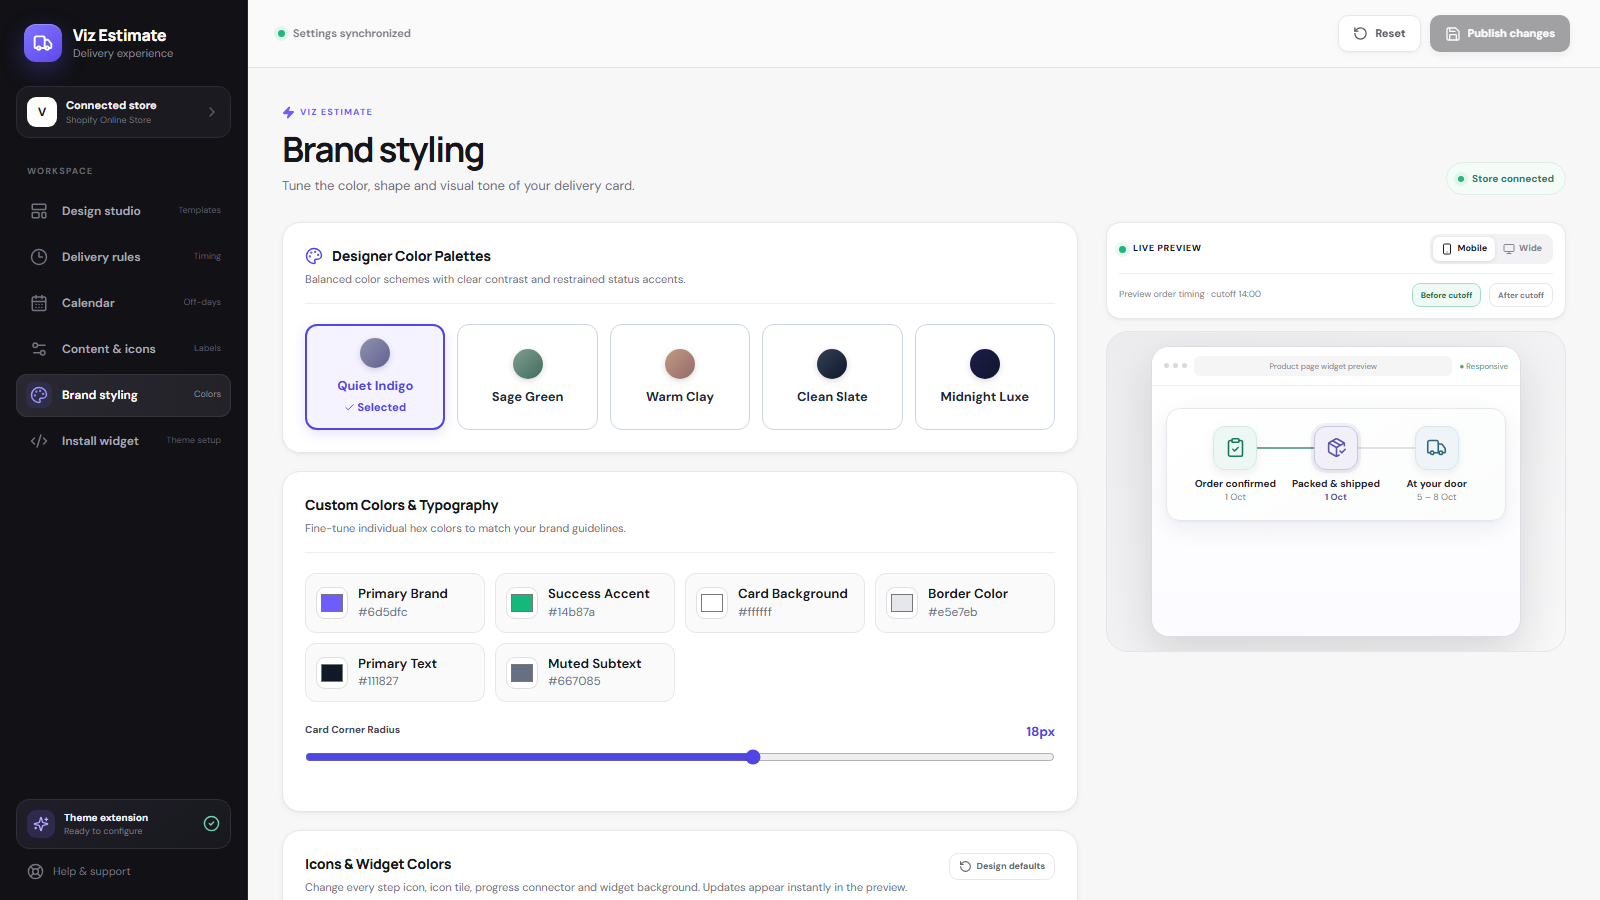
Task: Restore Design defaults for icons
Action: pyautogui.click(x=1002, y=866)
